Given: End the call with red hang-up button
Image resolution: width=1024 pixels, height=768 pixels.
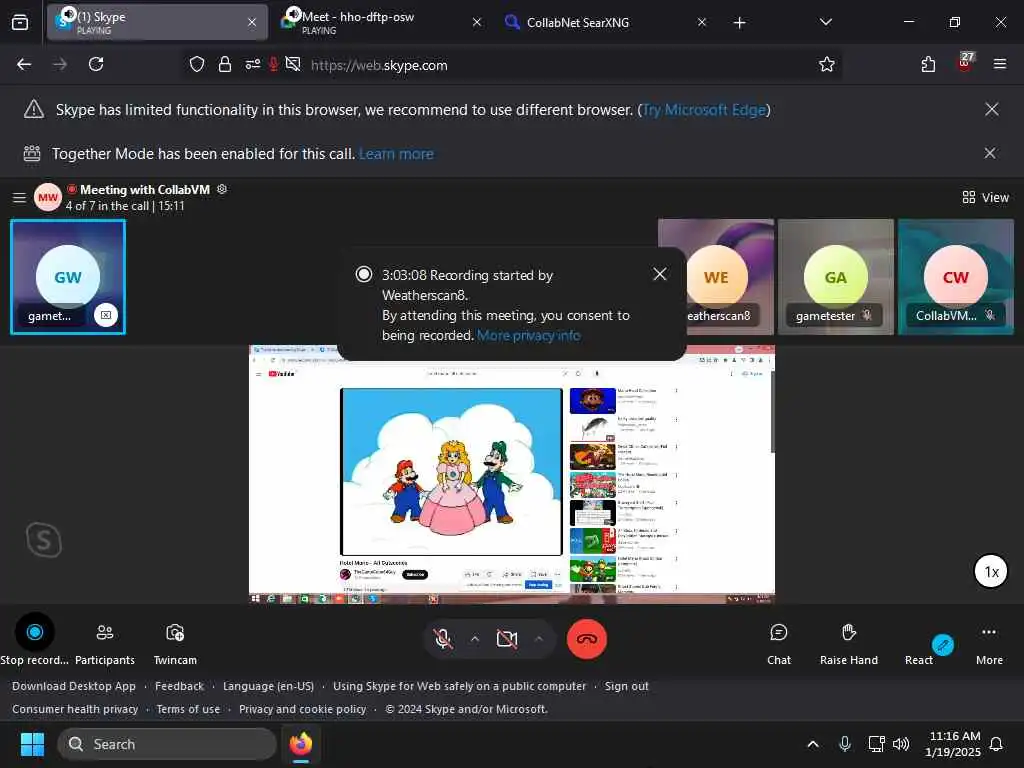Looking at the screenshot, I should (x=586, y=639).
